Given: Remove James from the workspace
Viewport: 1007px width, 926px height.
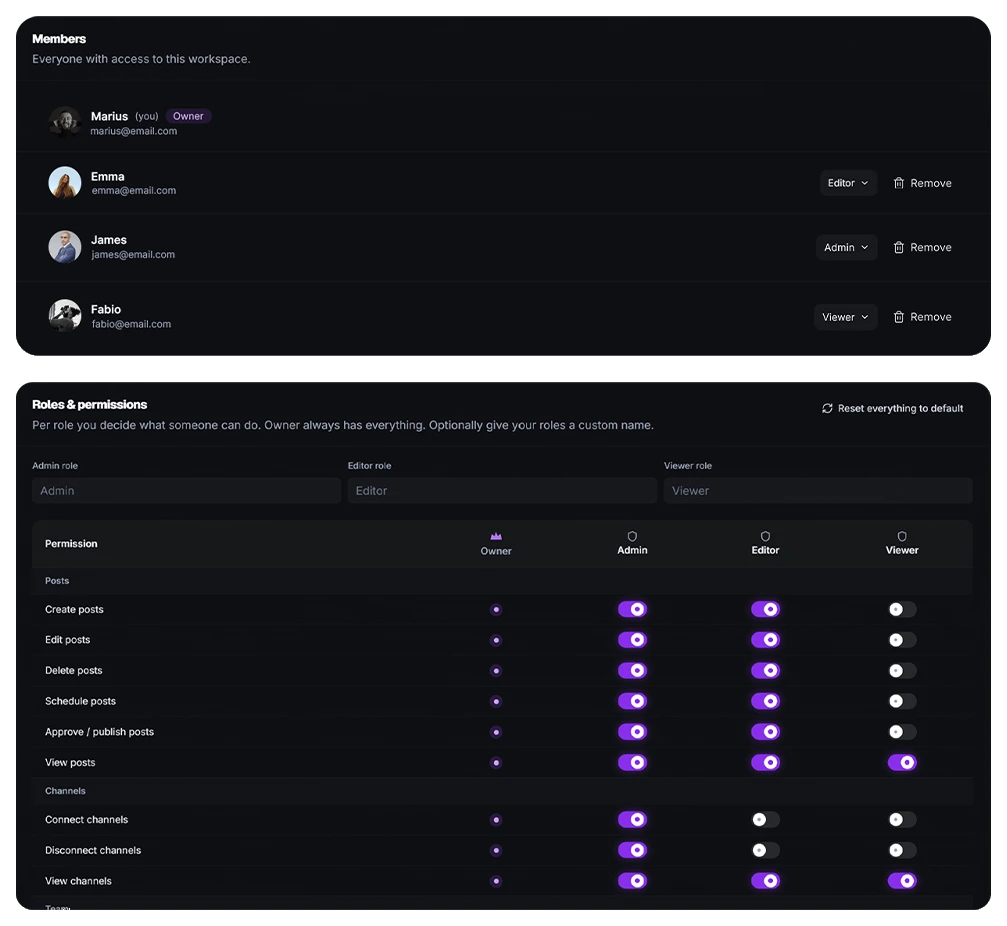Looking at the screenshot, I should 922,247.
